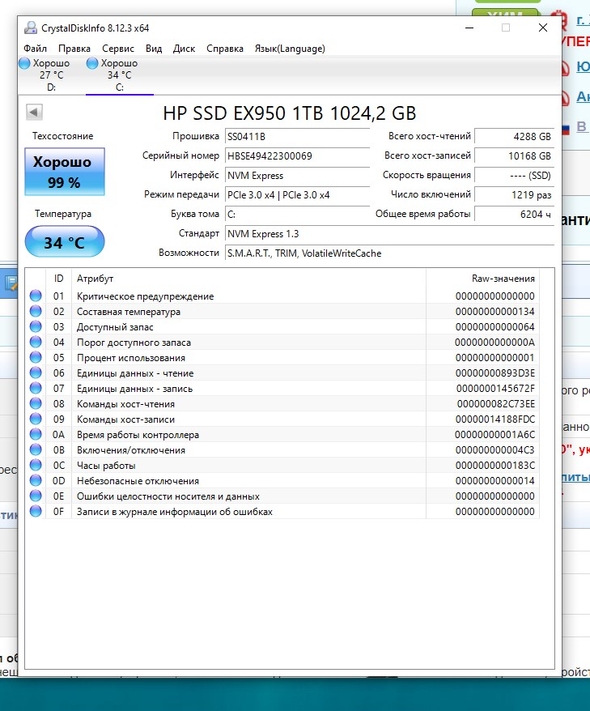Open the Файл menu
590x711 pixels.
(35, 49)
